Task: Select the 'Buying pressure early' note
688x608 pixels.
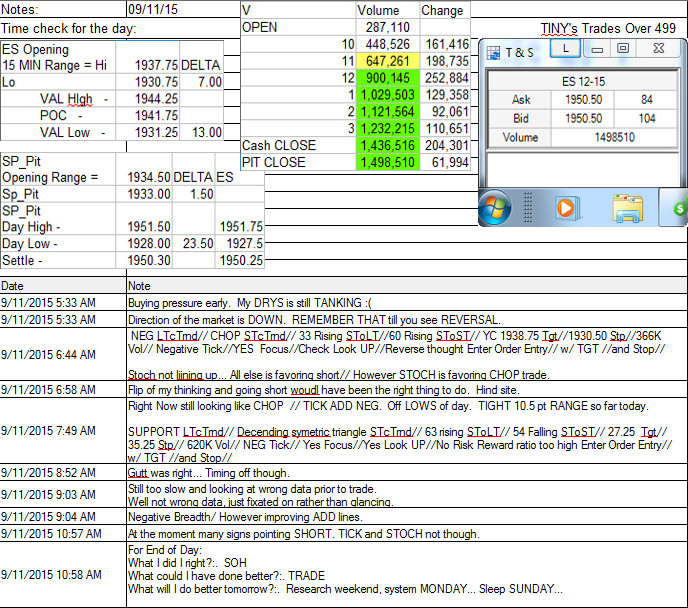Action: pyautogui.click(x=407, y=303)
